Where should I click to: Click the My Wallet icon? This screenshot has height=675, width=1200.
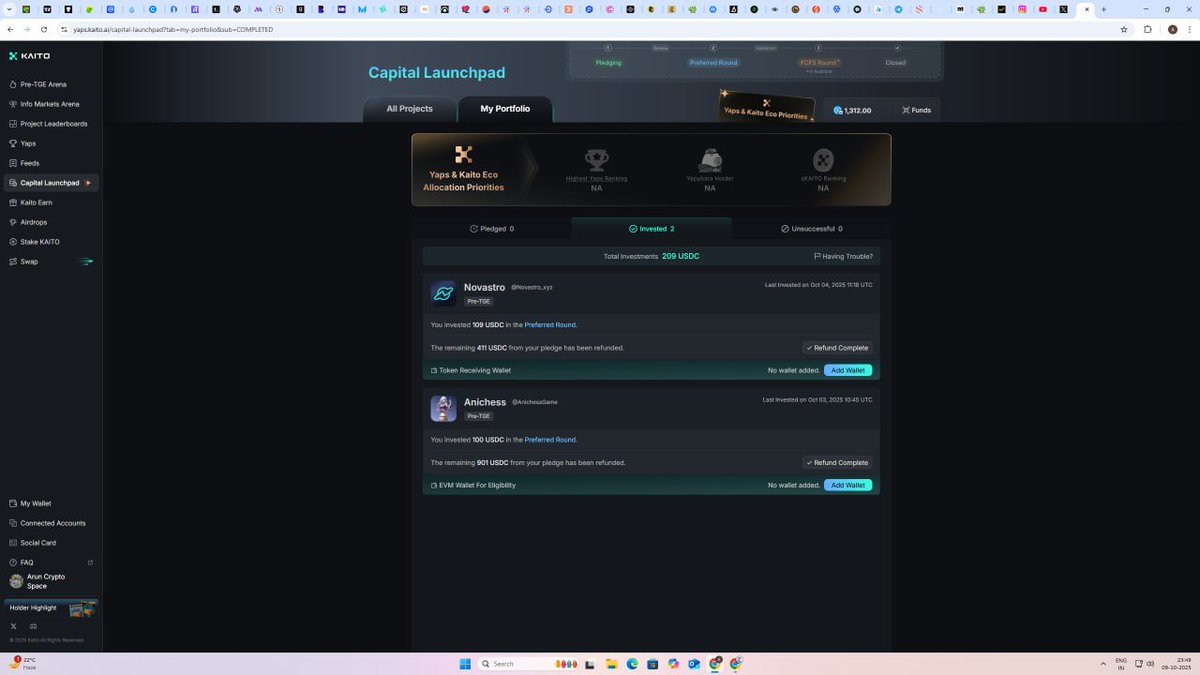coord(13,503)
